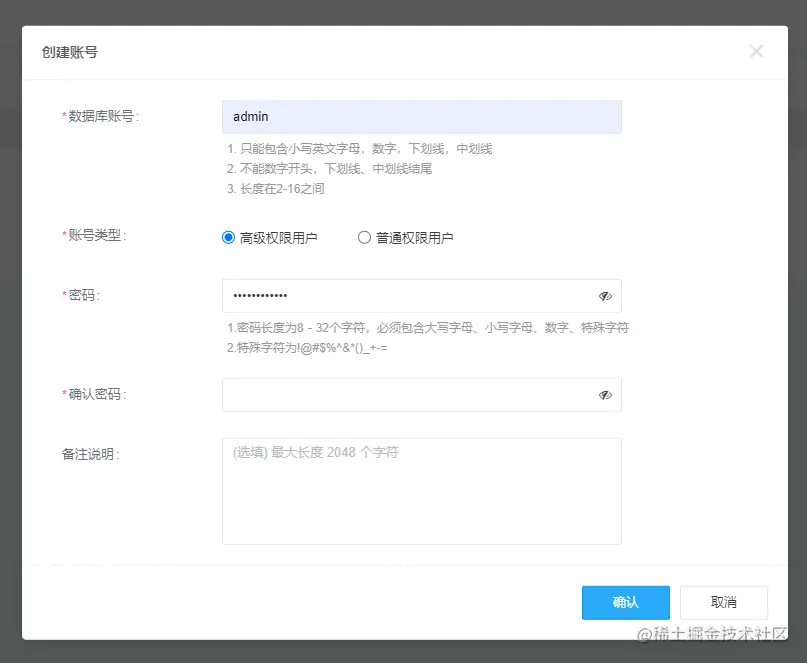Click the 备注说明 field label
Viewport: 807px width, 663px height.
click(91, 454)
